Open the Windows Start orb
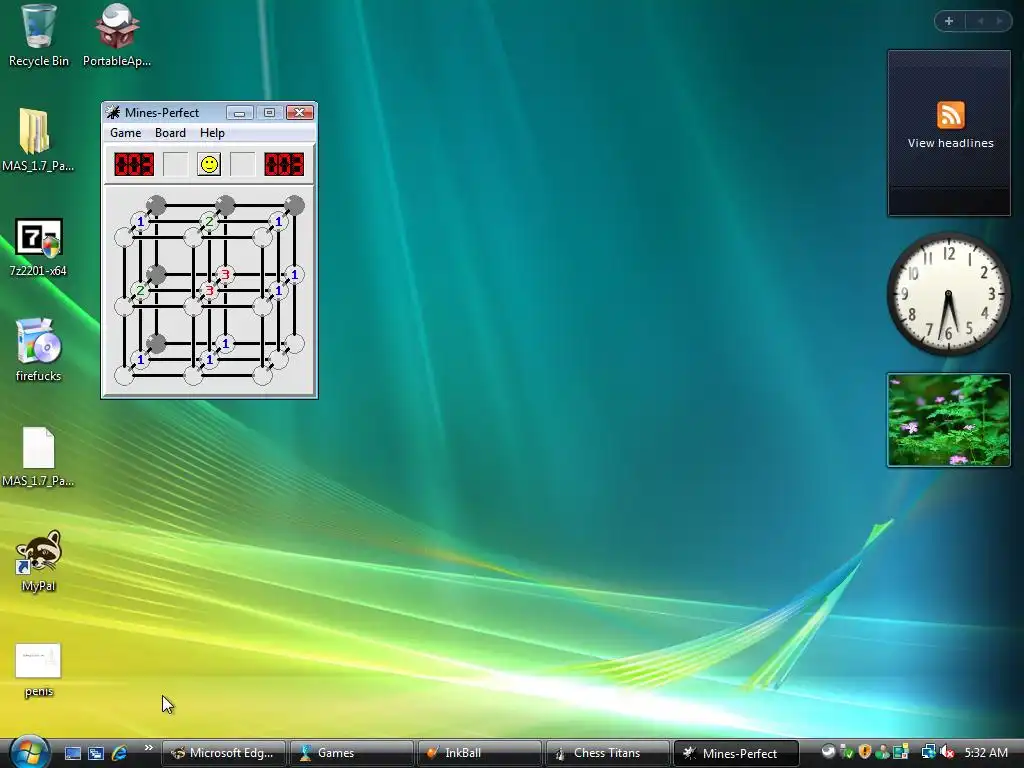 29,752
